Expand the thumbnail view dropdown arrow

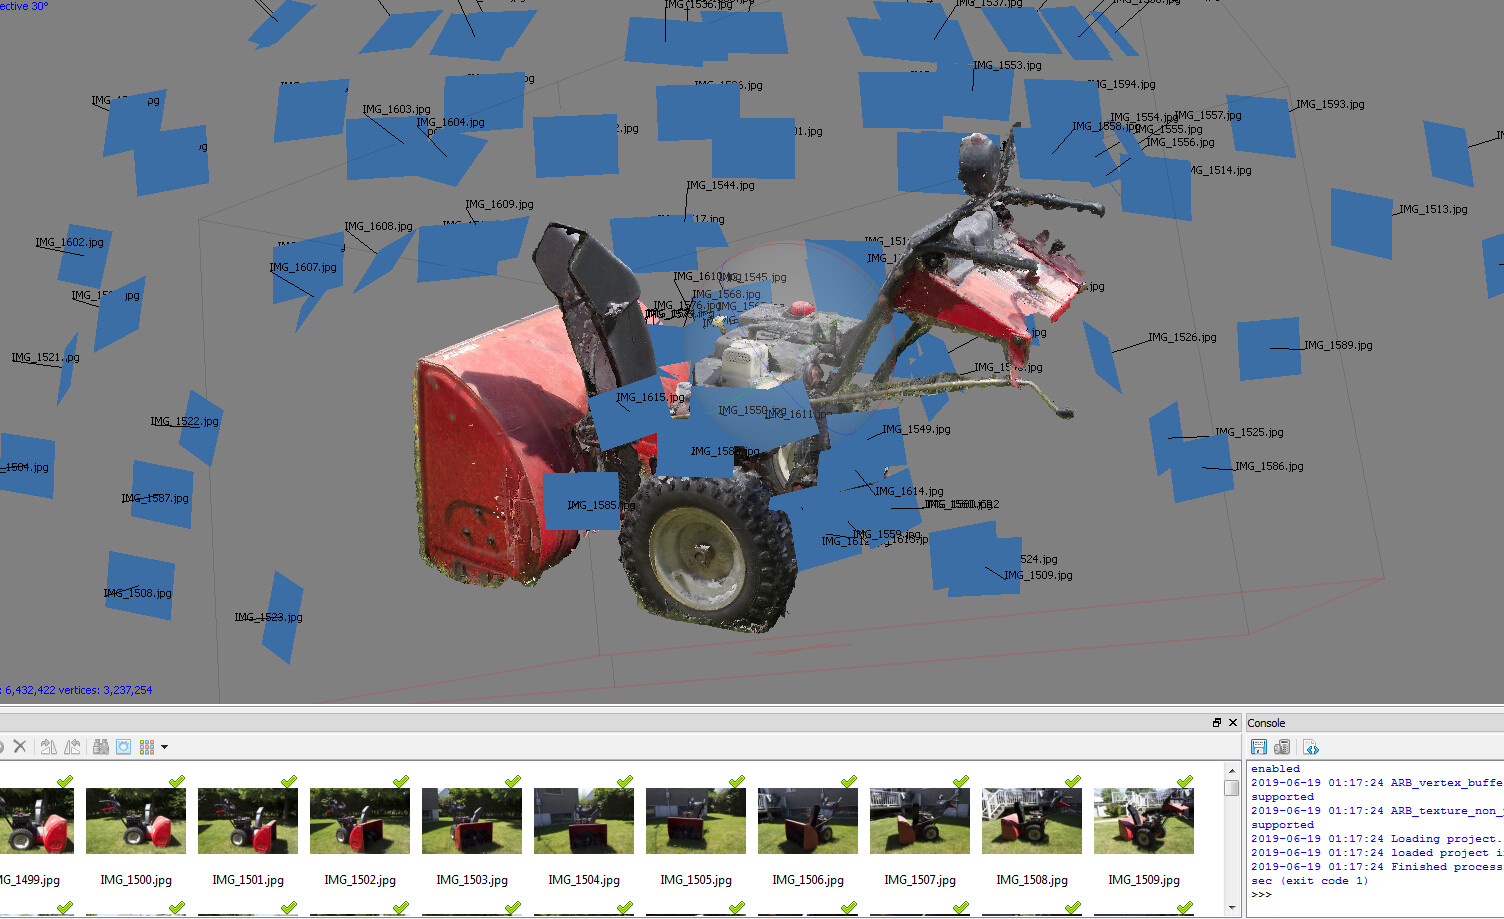(x=165, y=747)
